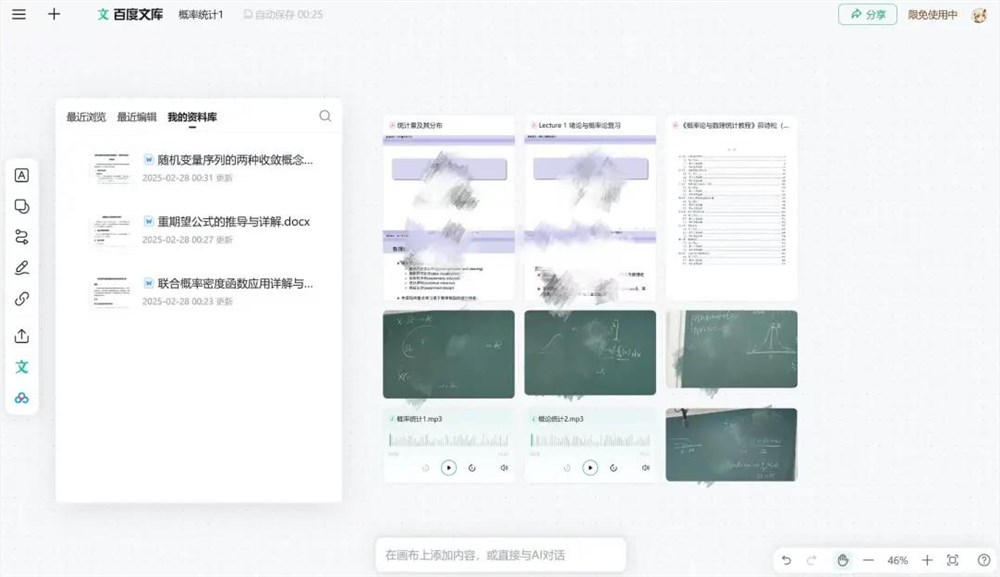This screenshot has width=1000, height=577.
Task: Click the undo icon in bottom toolbar
Action: point(787,560)
